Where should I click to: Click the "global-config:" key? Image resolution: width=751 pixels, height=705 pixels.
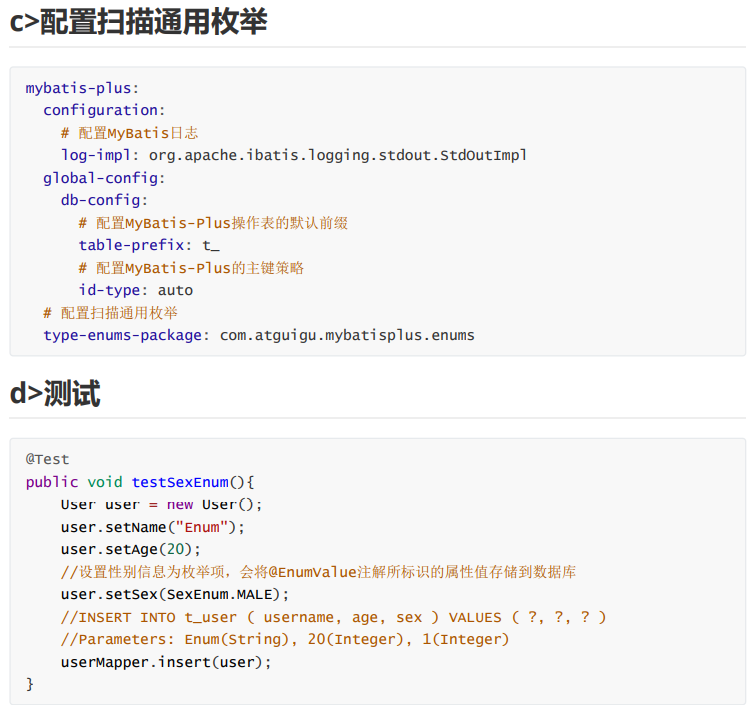click(x=104, y=178)
